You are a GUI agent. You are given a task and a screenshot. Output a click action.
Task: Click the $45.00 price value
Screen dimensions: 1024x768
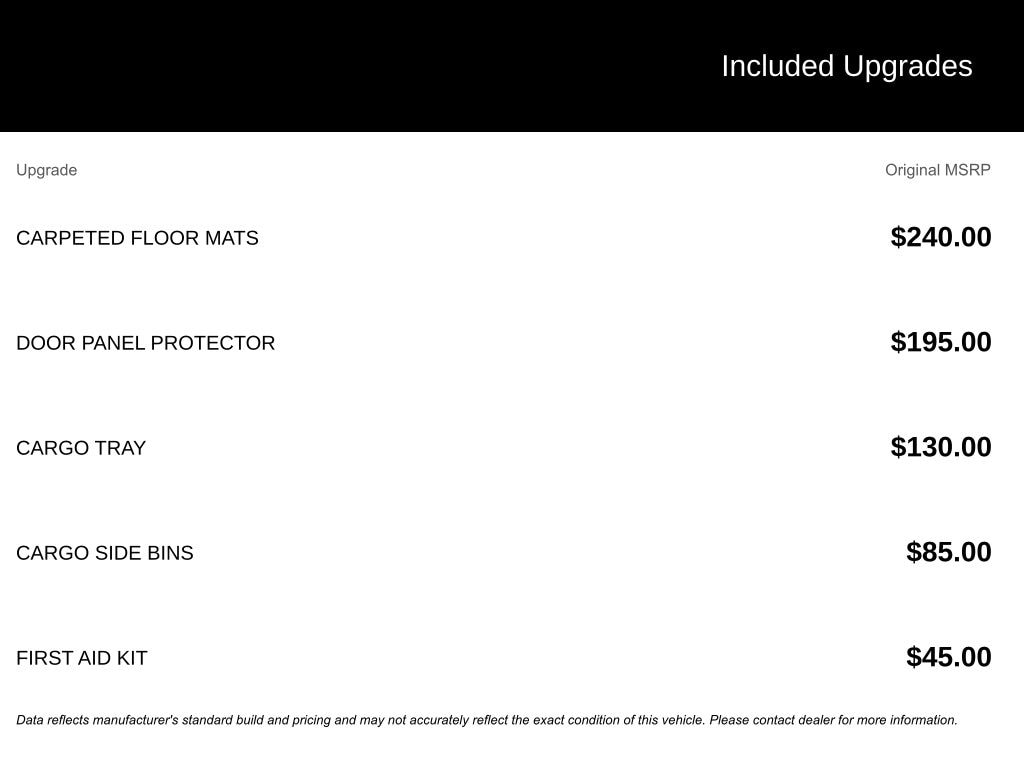point(948,657)
